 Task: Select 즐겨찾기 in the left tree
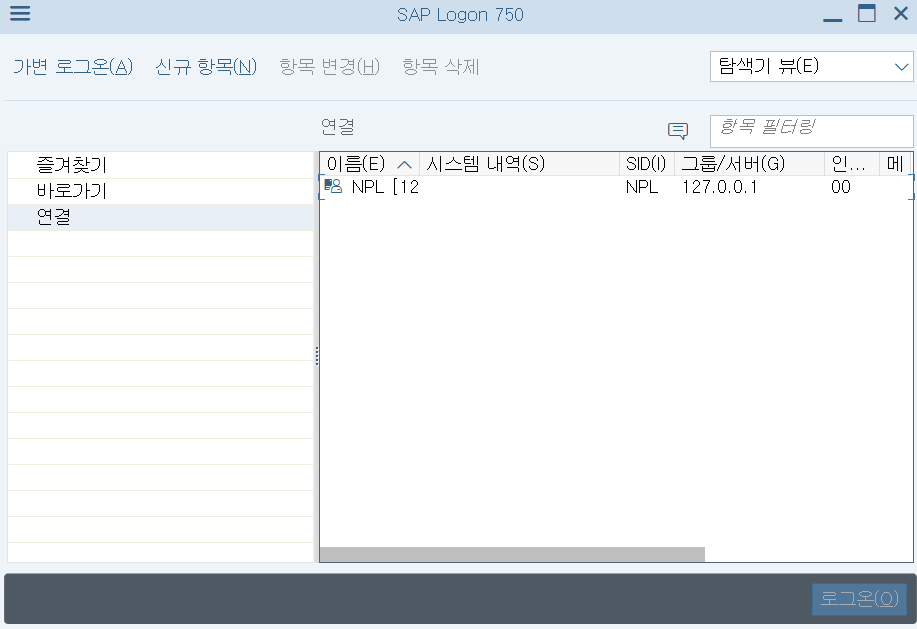coord(161,165)
